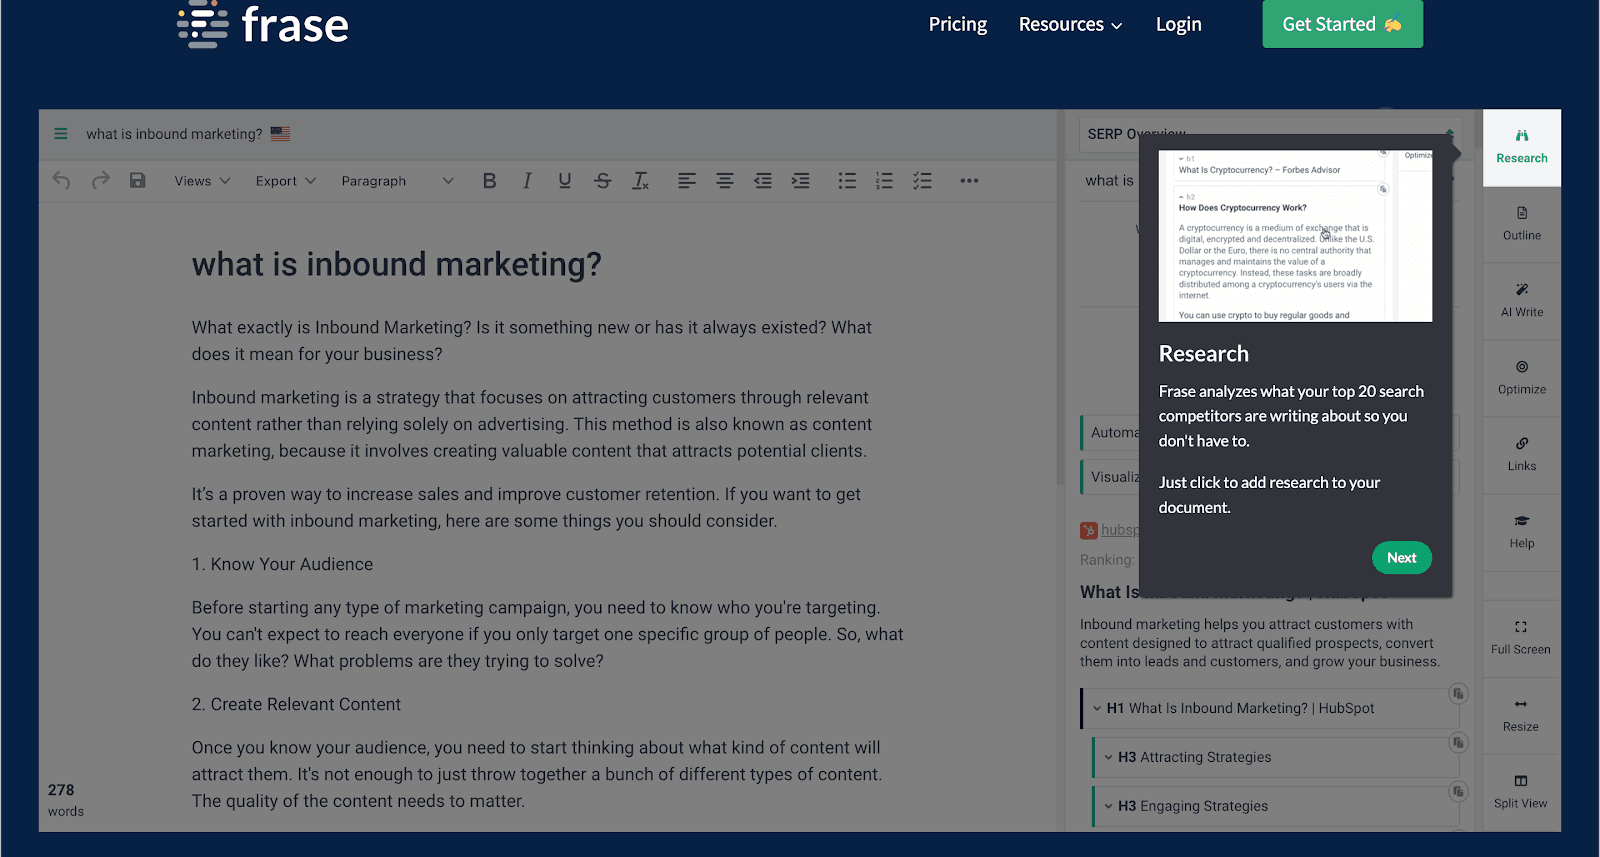1600x857 pixels.
Task: Open the Optimize sidebar tab
Action: click(1522, 378)
